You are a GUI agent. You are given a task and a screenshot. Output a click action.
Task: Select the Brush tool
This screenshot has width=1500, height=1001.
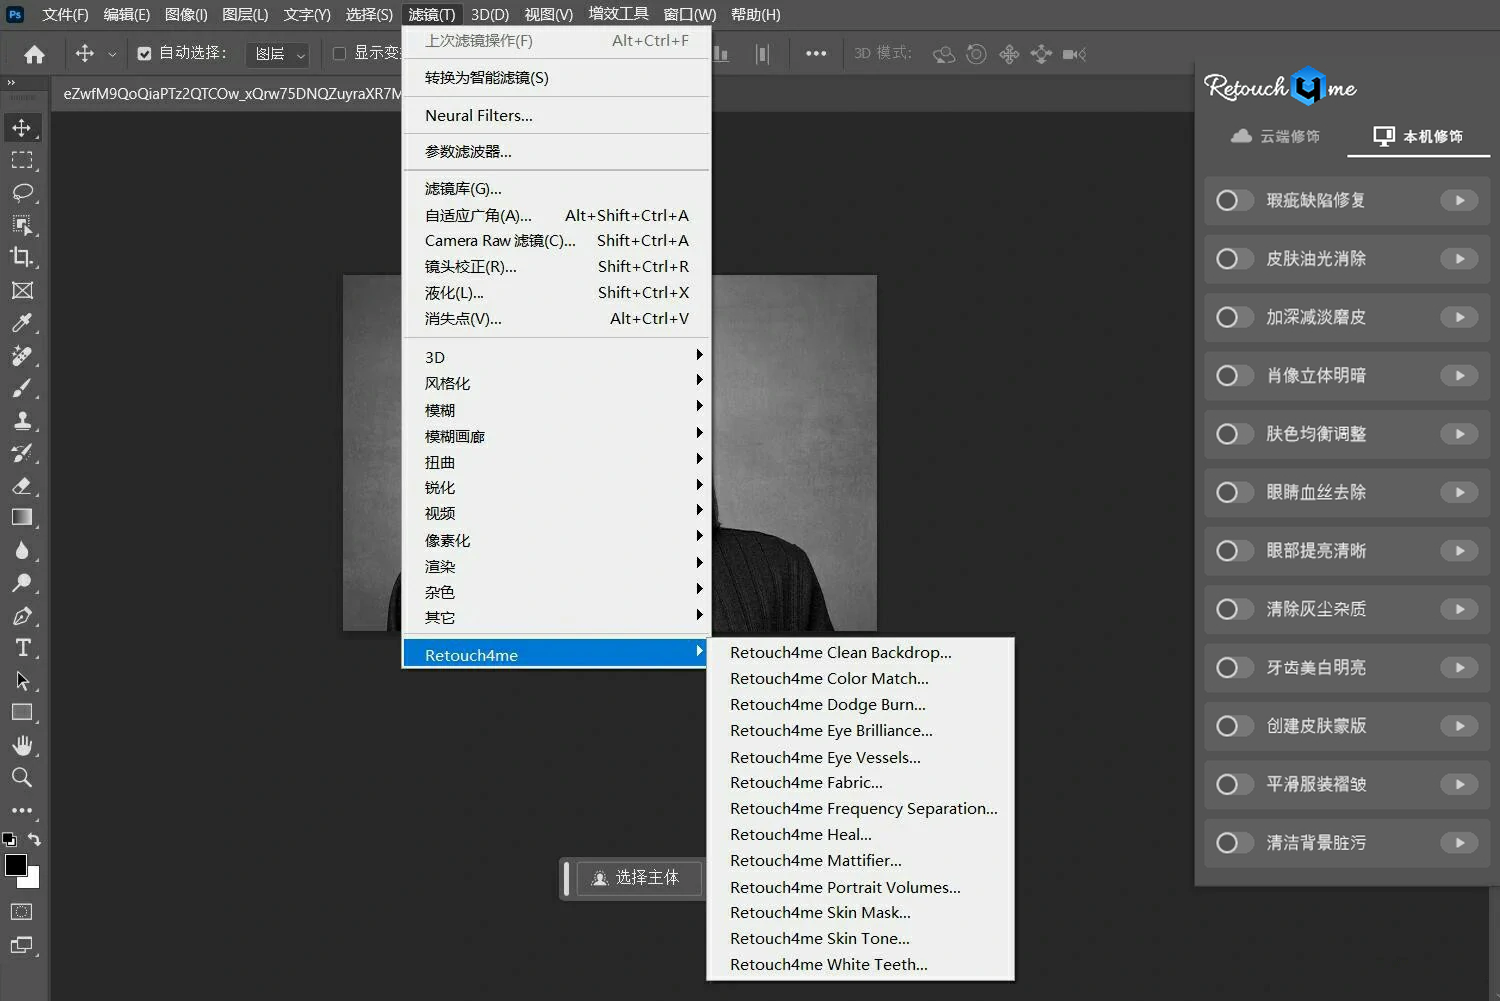[x=22, y=388]
